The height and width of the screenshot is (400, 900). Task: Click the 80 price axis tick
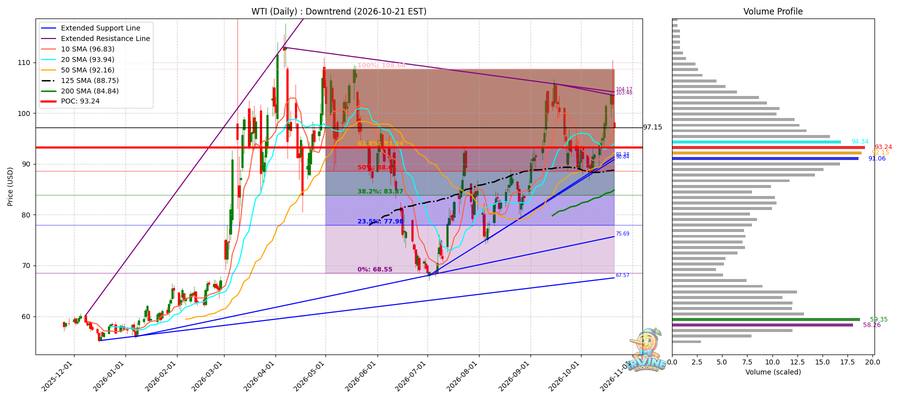(28, 215)
